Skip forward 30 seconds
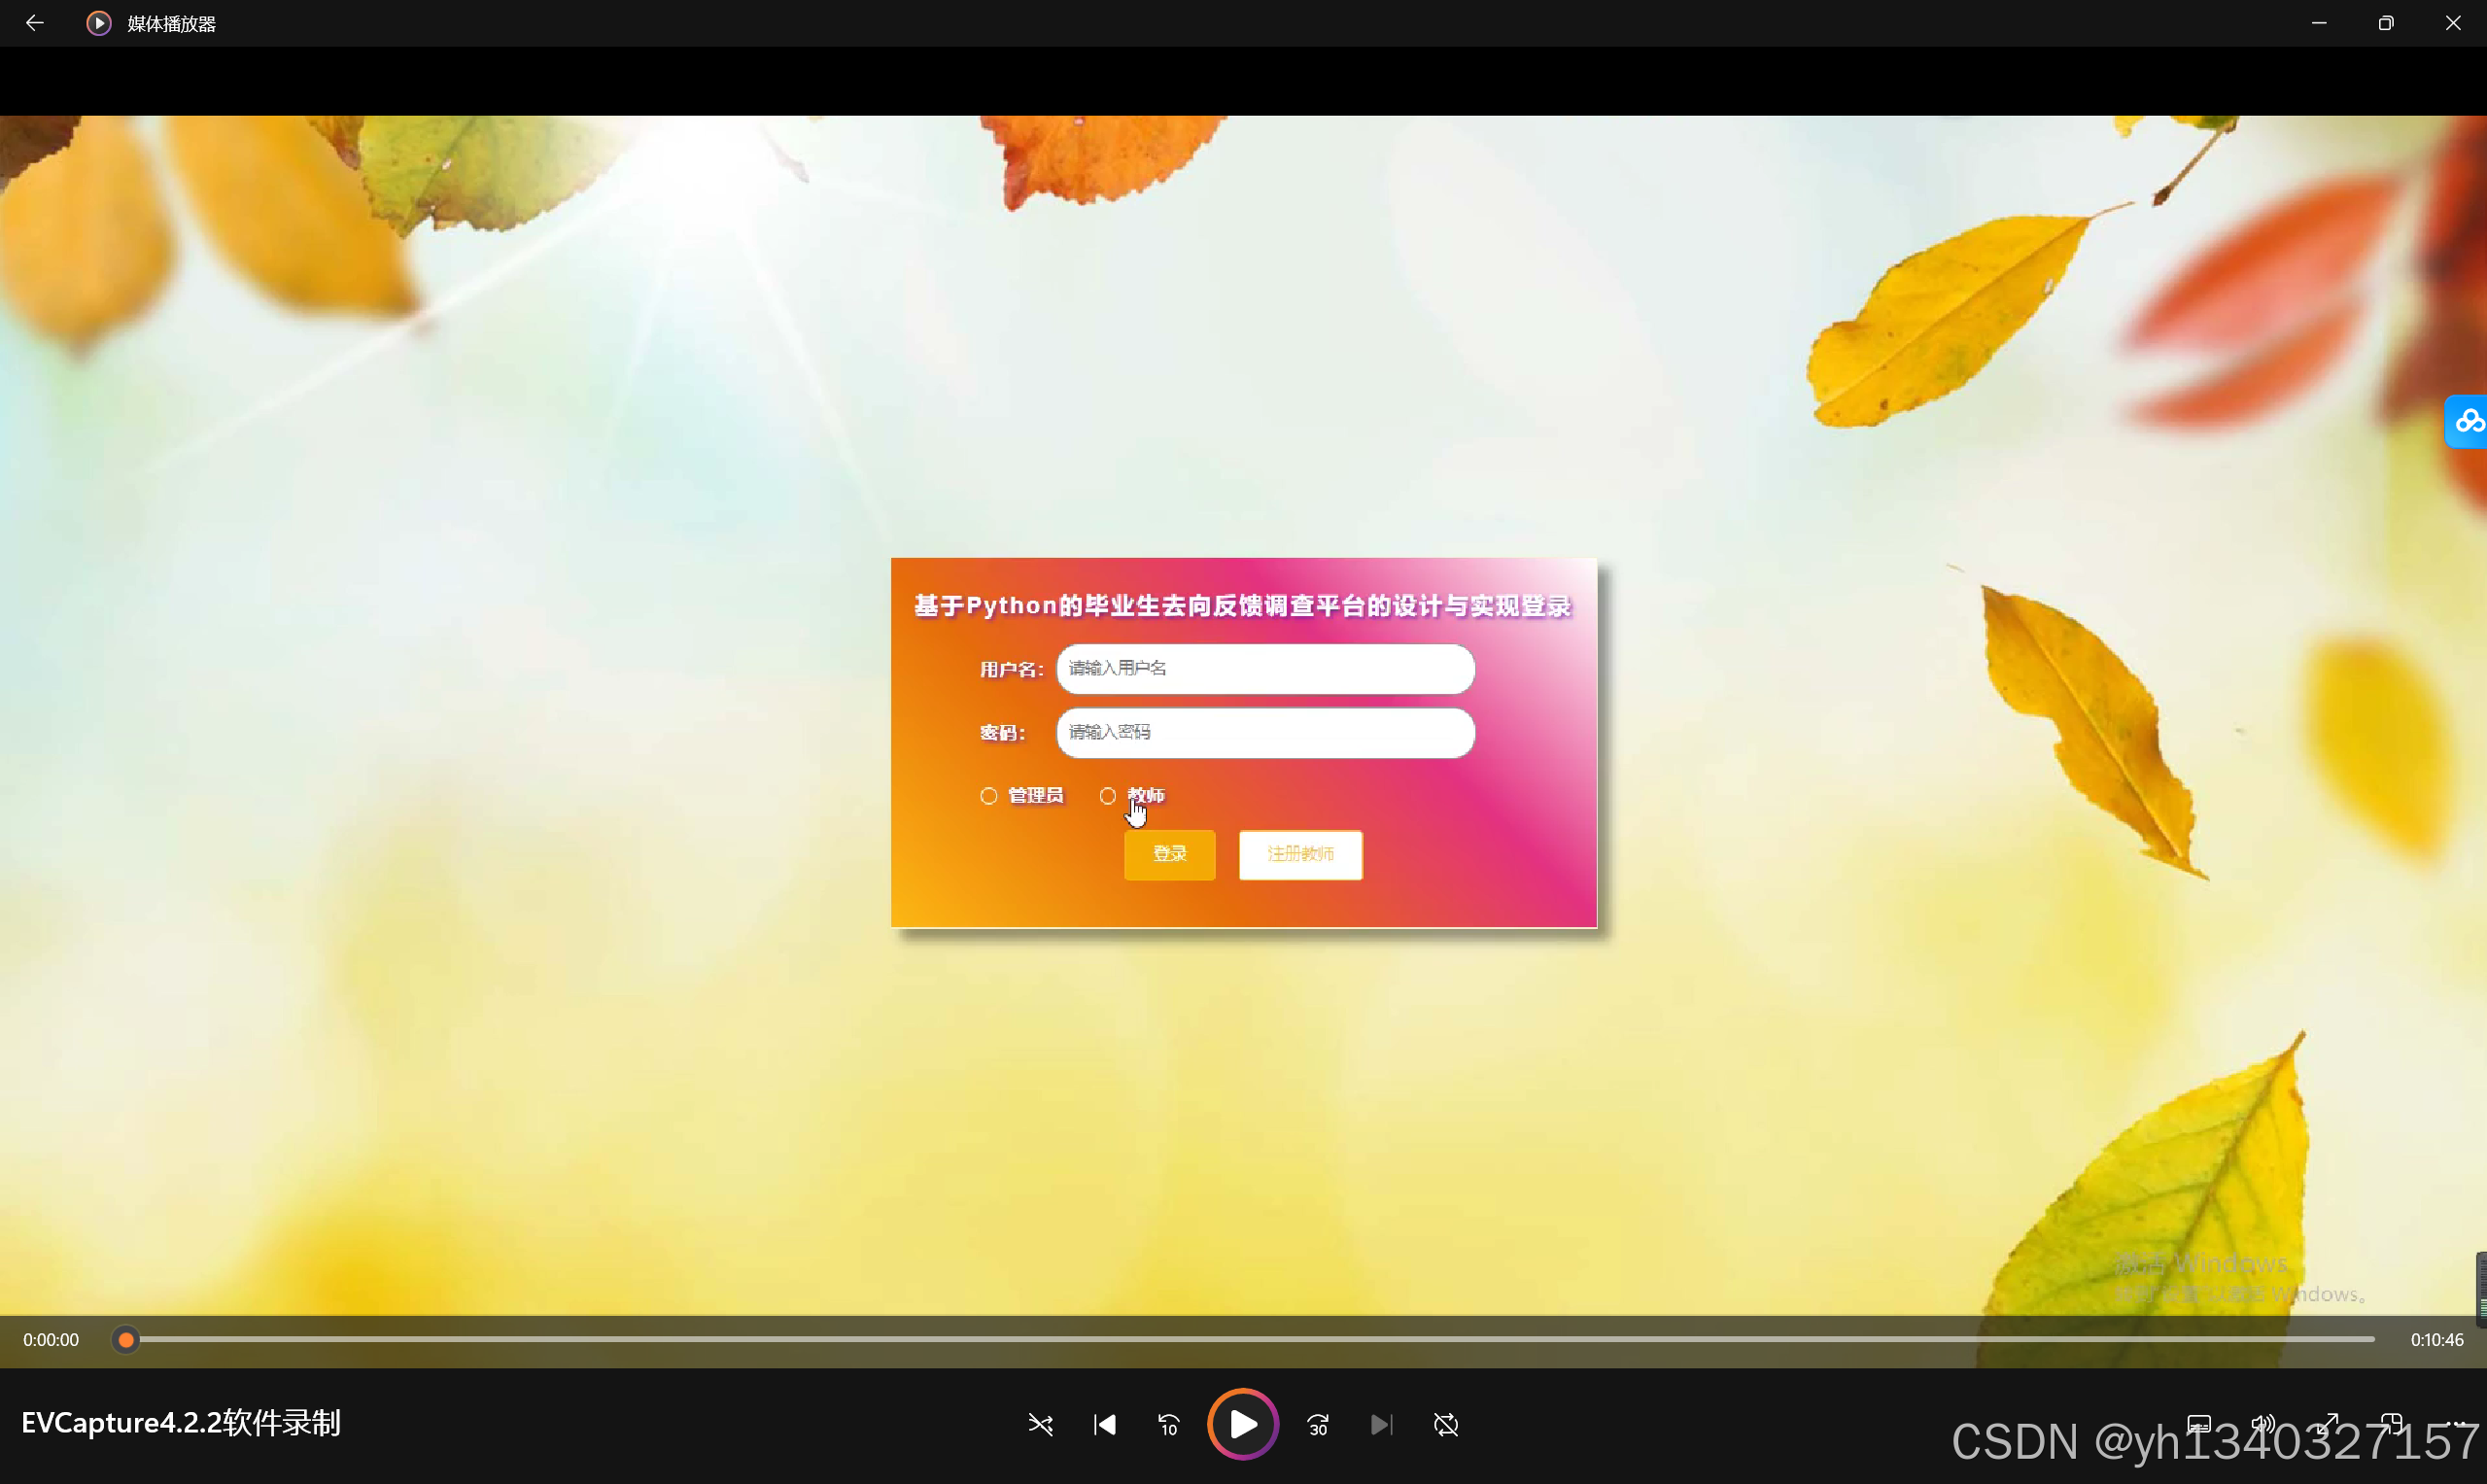This screenshot has height=1484, width=2487. click(1318, 1424)
